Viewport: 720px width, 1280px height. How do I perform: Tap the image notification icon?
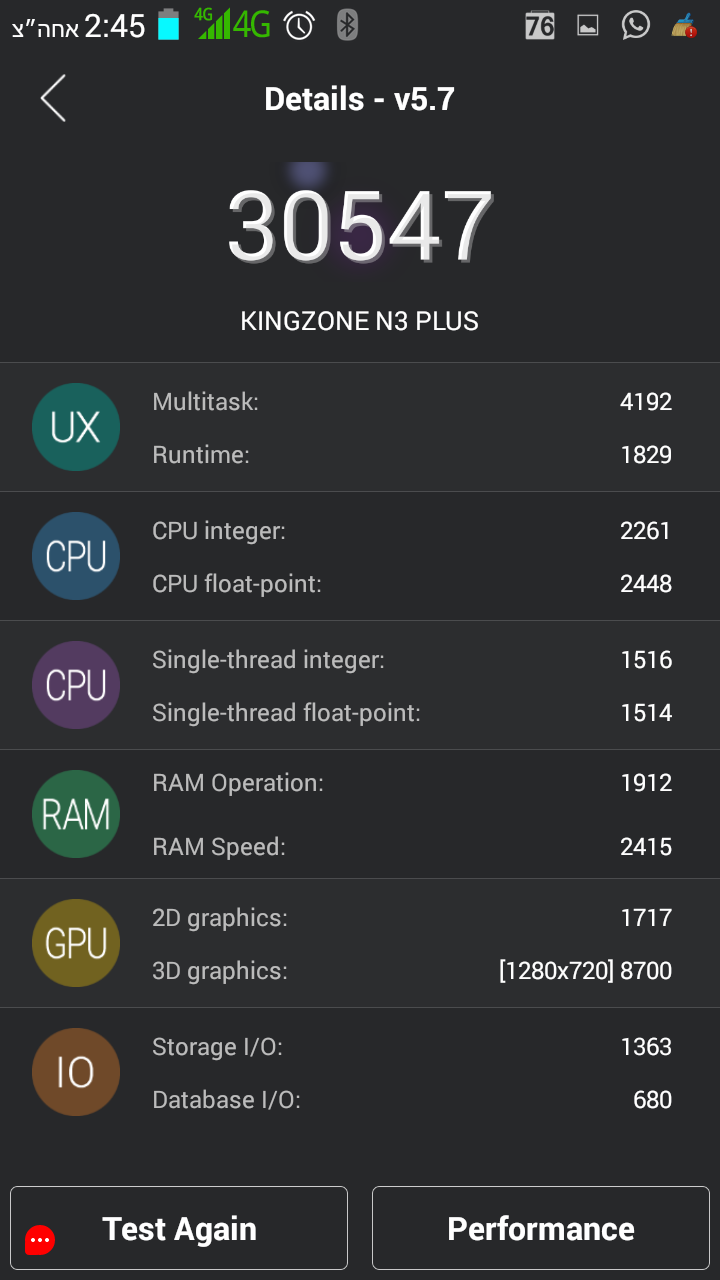(x=588, y=26)
